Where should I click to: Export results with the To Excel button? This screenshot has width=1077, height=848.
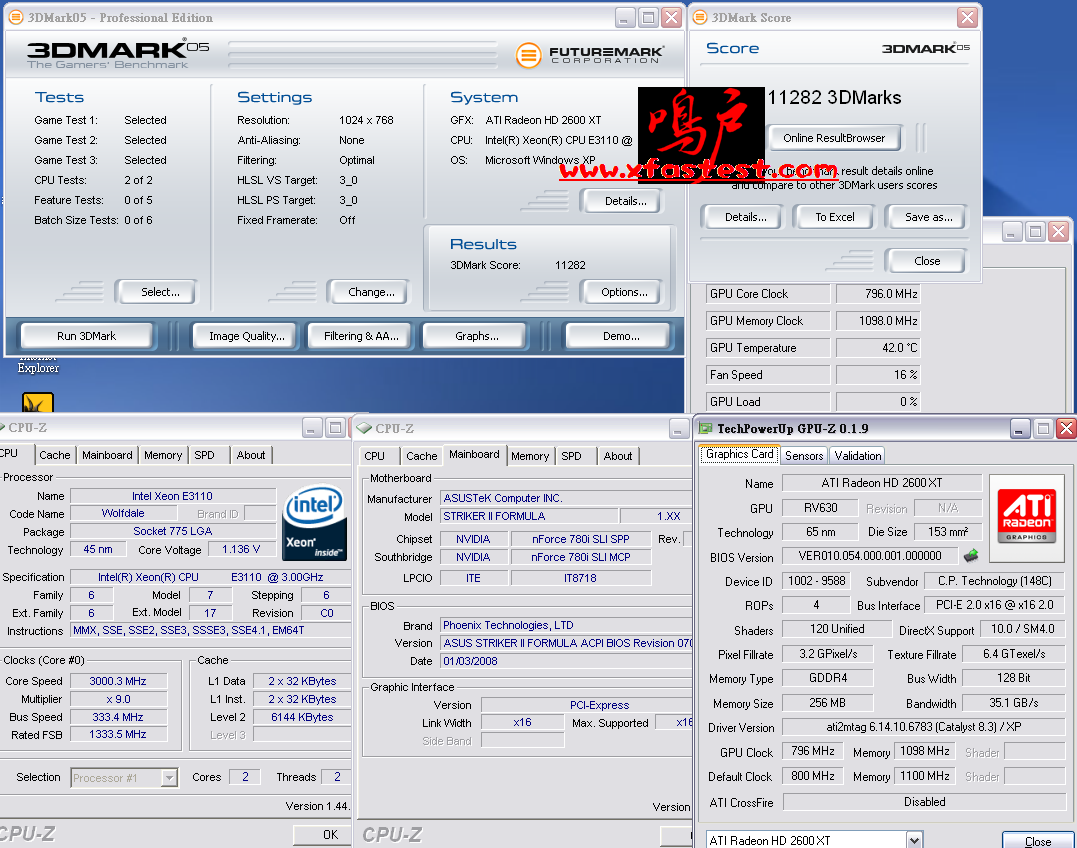pos(835,217)
